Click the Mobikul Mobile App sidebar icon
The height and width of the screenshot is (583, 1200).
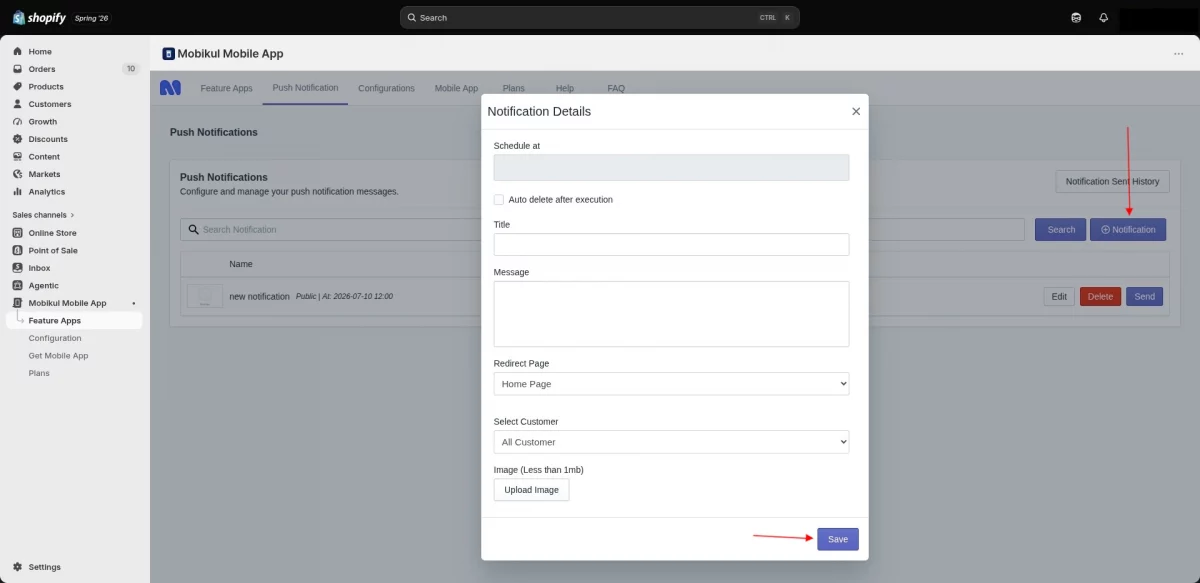pos(18,303)
